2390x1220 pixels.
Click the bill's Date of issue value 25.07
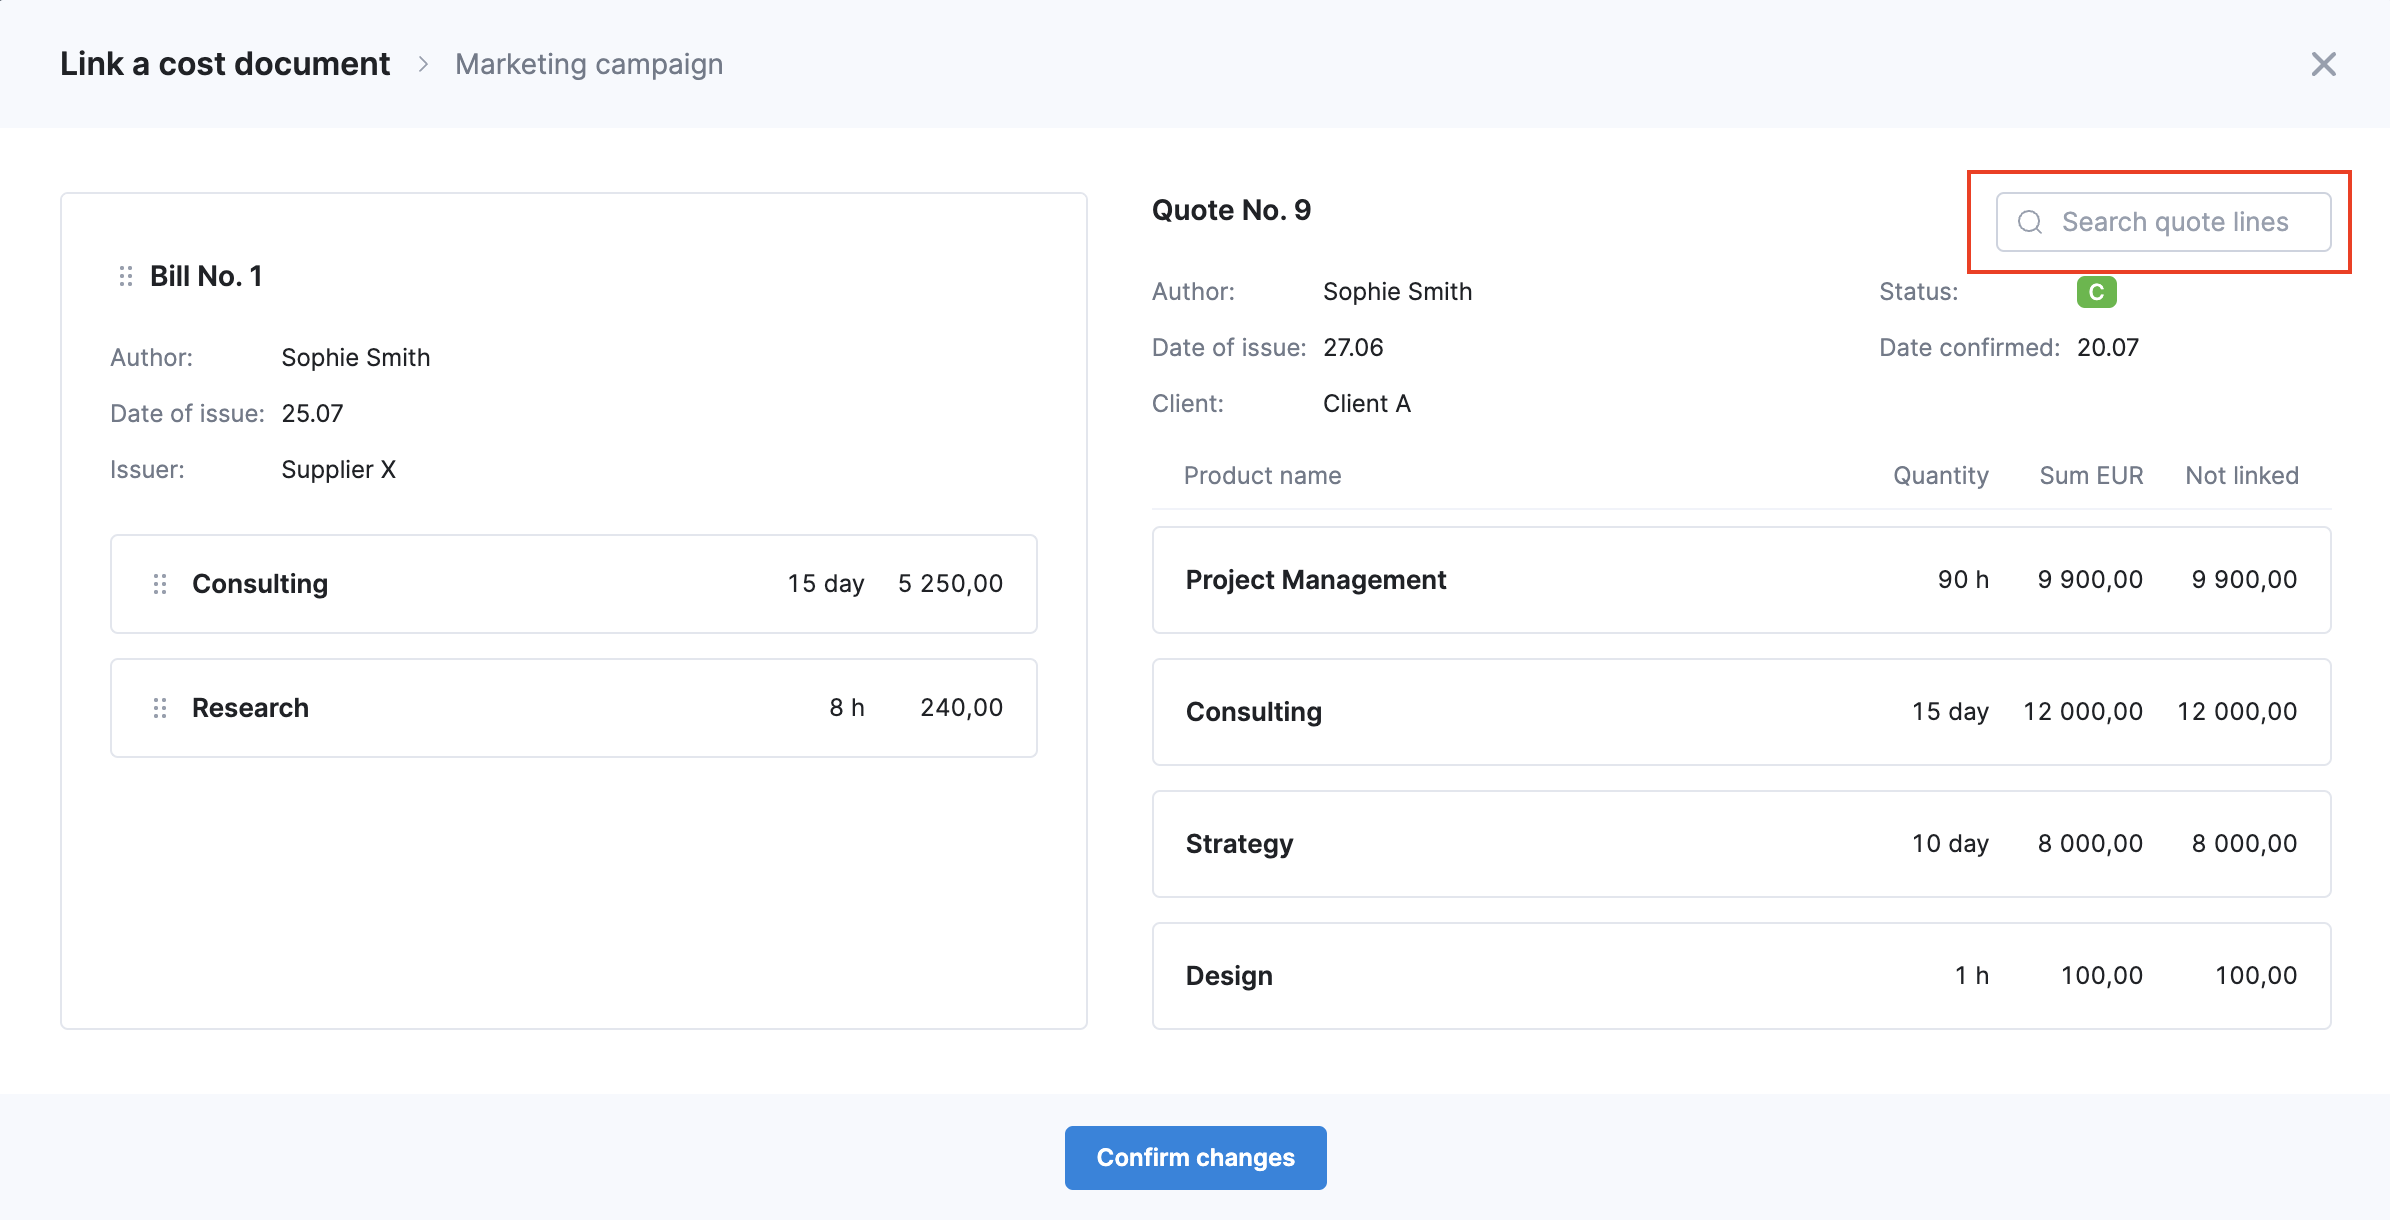tap(312, 413)
